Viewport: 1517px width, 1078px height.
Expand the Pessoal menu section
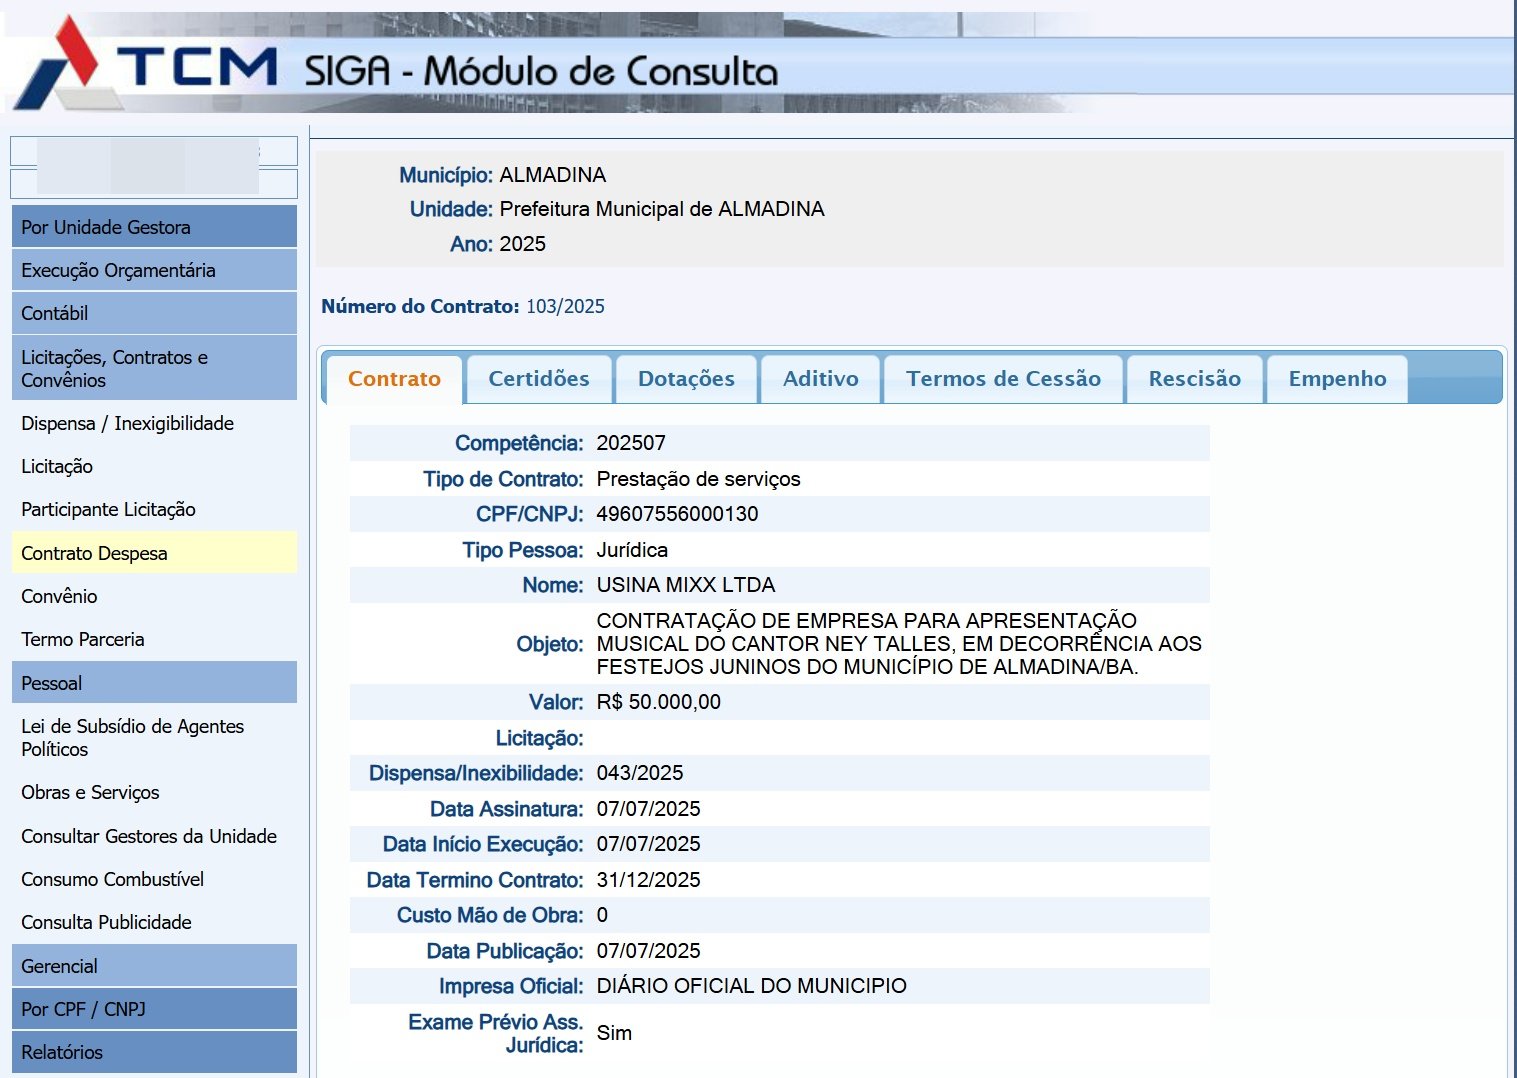tap(154, 683)
